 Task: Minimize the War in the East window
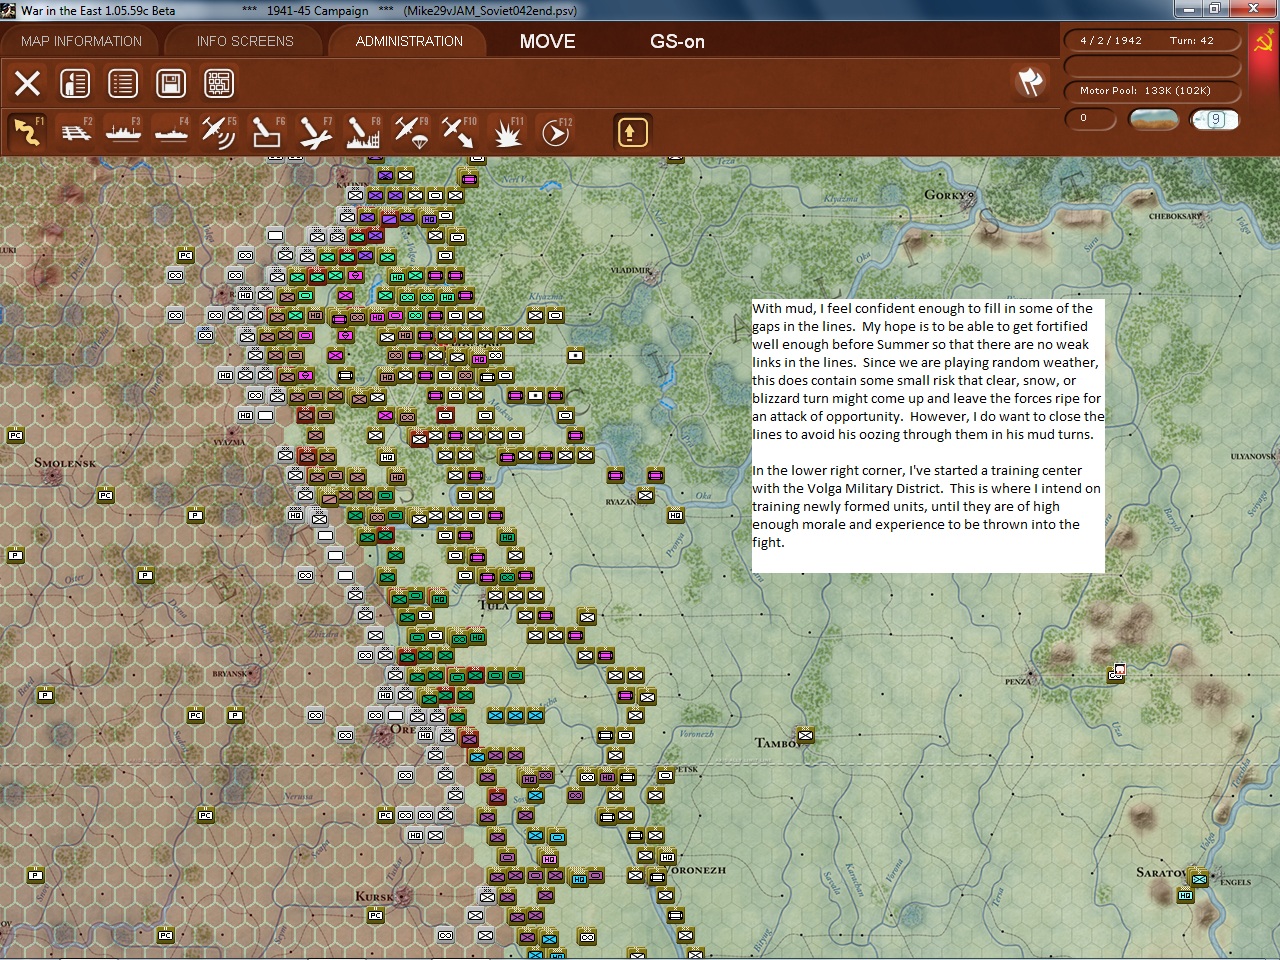[x=1189, y=9]
